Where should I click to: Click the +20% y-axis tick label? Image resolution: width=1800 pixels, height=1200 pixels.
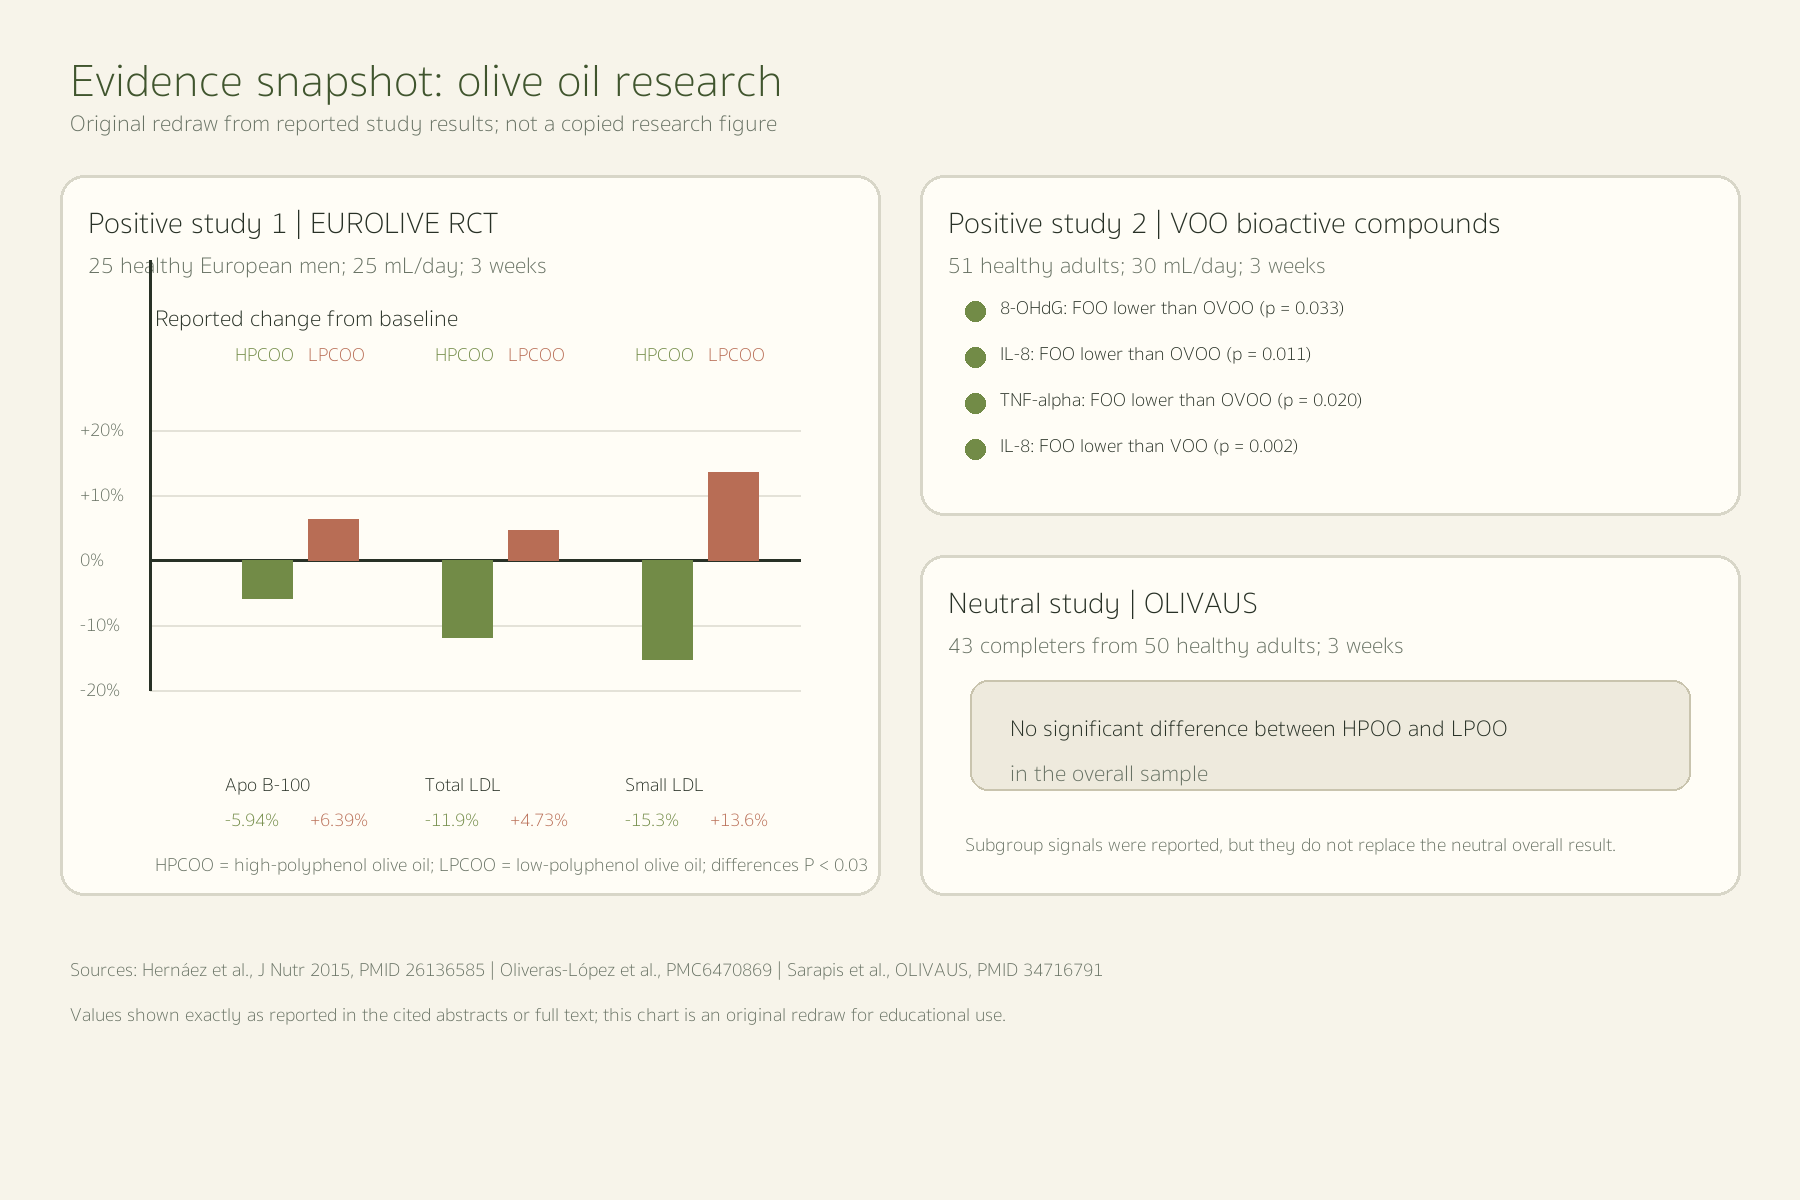pos(102,431)
